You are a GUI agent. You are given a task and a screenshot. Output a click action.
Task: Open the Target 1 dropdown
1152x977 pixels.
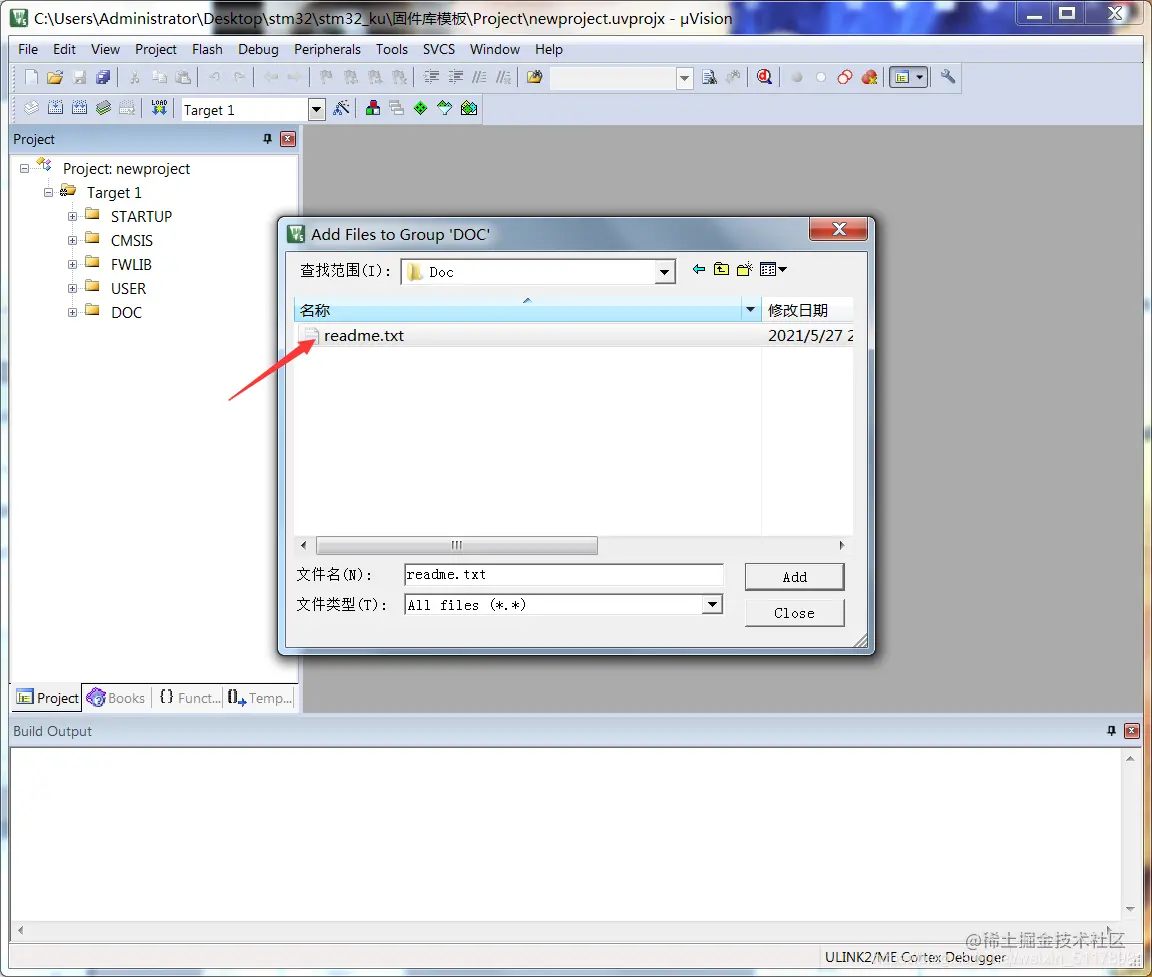point(317,109)
